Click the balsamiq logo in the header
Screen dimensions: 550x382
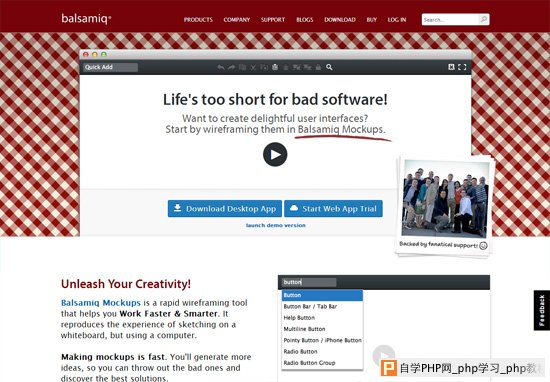click(86, 18)
